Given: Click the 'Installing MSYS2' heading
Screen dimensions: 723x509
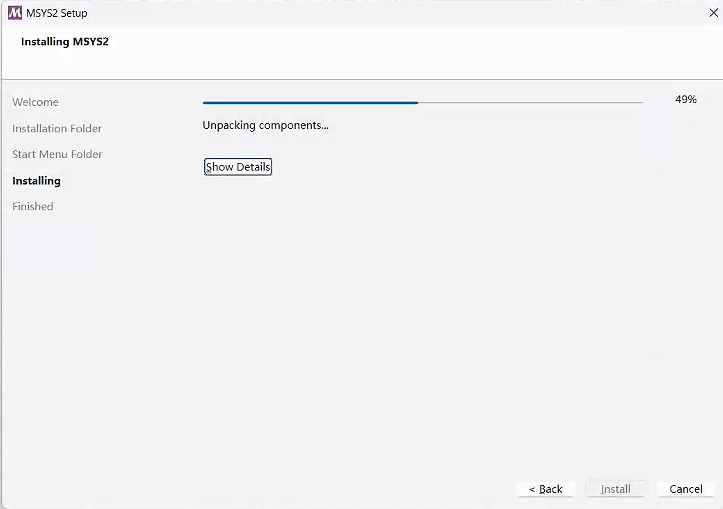Looking at the screenshot, I should coord(65,41).
